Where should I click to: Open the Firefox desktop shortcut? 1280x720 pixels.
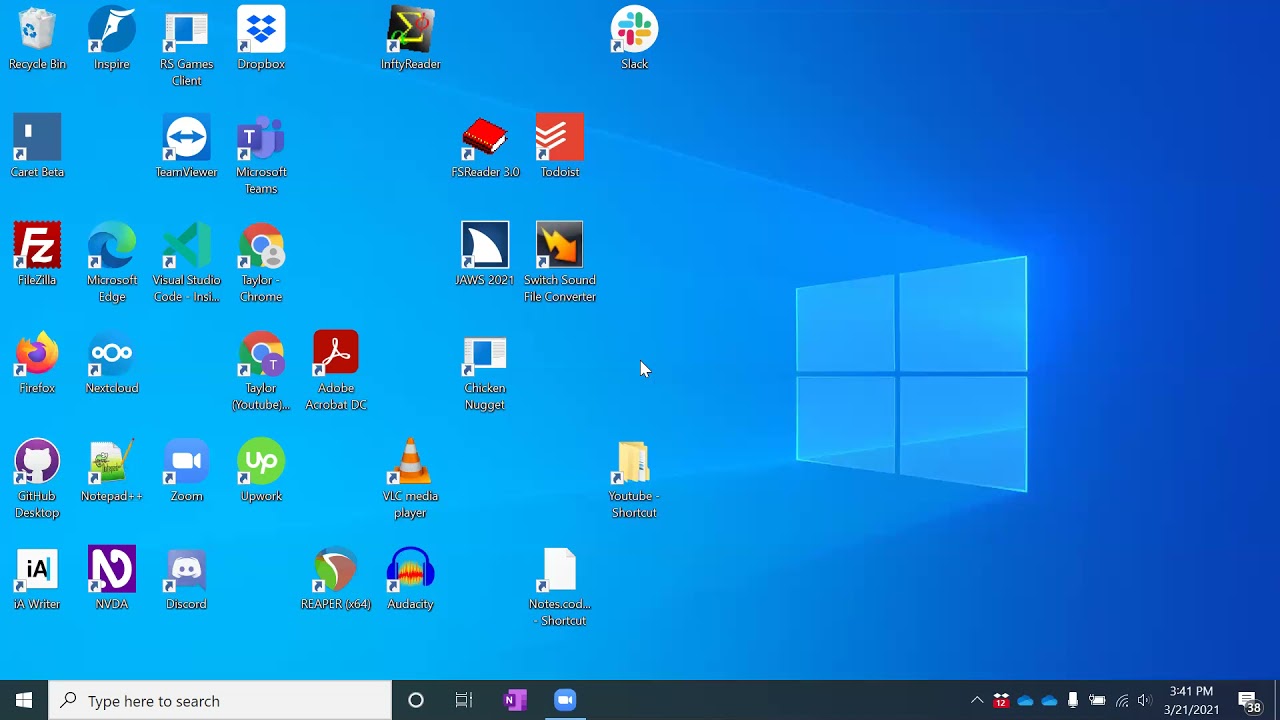pyautogui.click(x=37, y=364)
